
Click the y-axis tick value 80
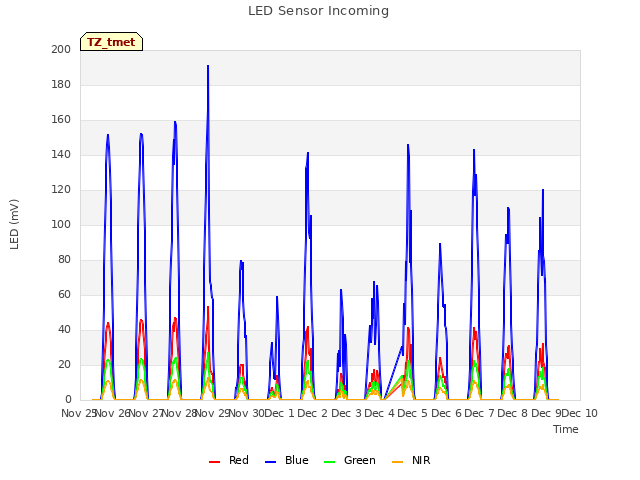[64, 260]
